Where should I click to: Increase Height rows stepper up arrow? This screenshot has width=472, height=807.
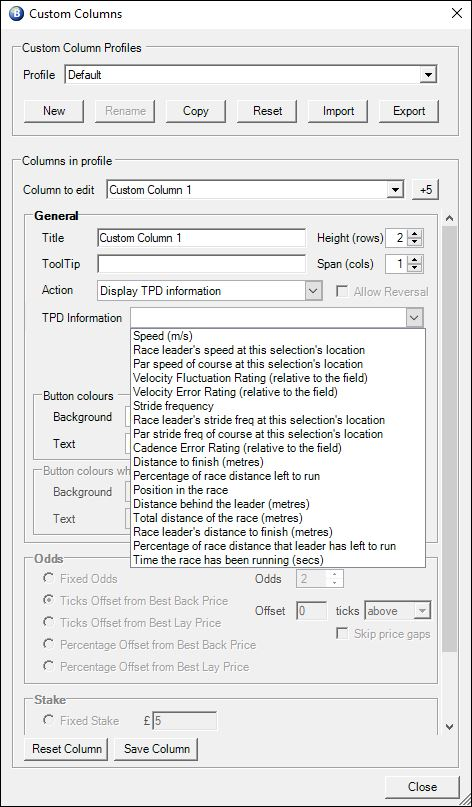[416, 234]
